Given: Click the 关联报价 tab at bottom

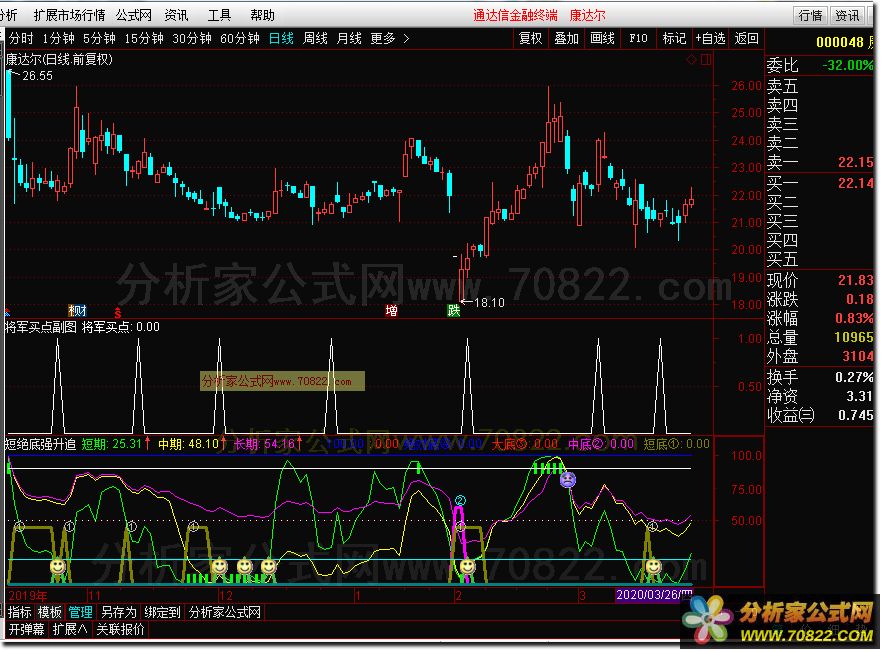Looking at the screenshot, I should (120, 630).
